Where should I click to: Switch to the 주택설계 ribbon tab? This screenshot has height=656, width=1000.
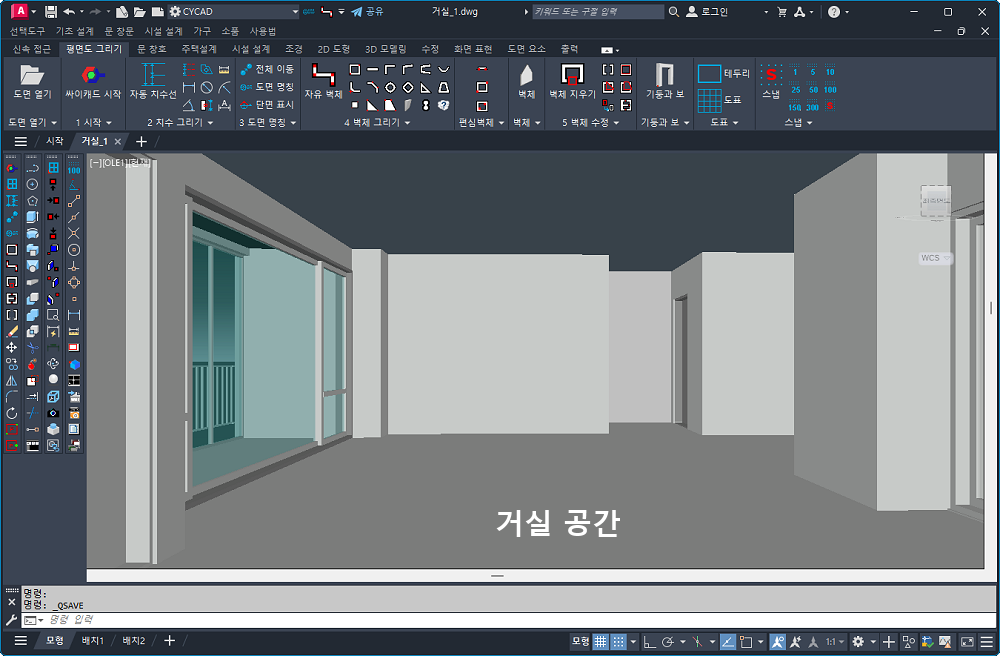(x=199, y=49)
